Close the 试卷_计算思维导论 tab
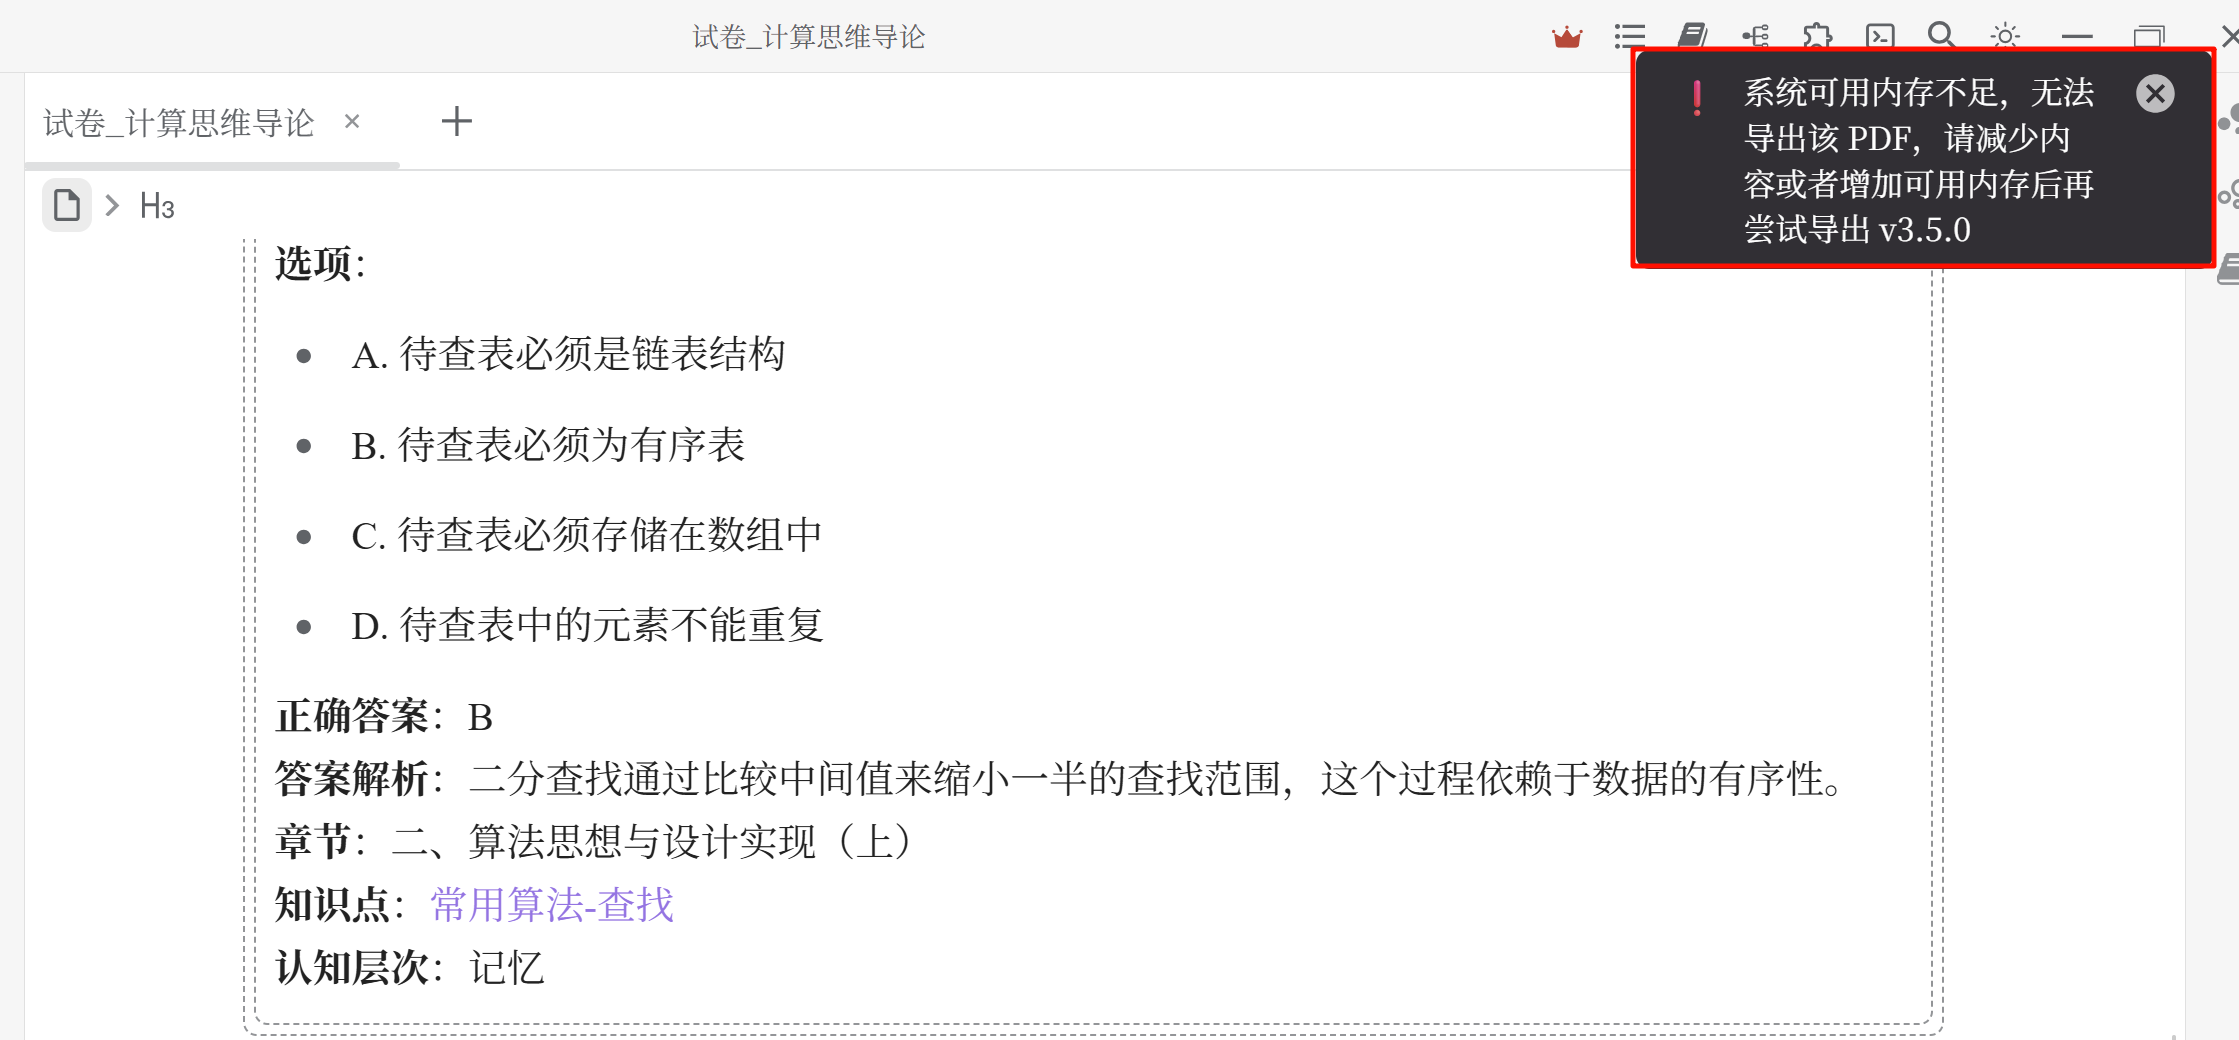 tap(352, 121)
